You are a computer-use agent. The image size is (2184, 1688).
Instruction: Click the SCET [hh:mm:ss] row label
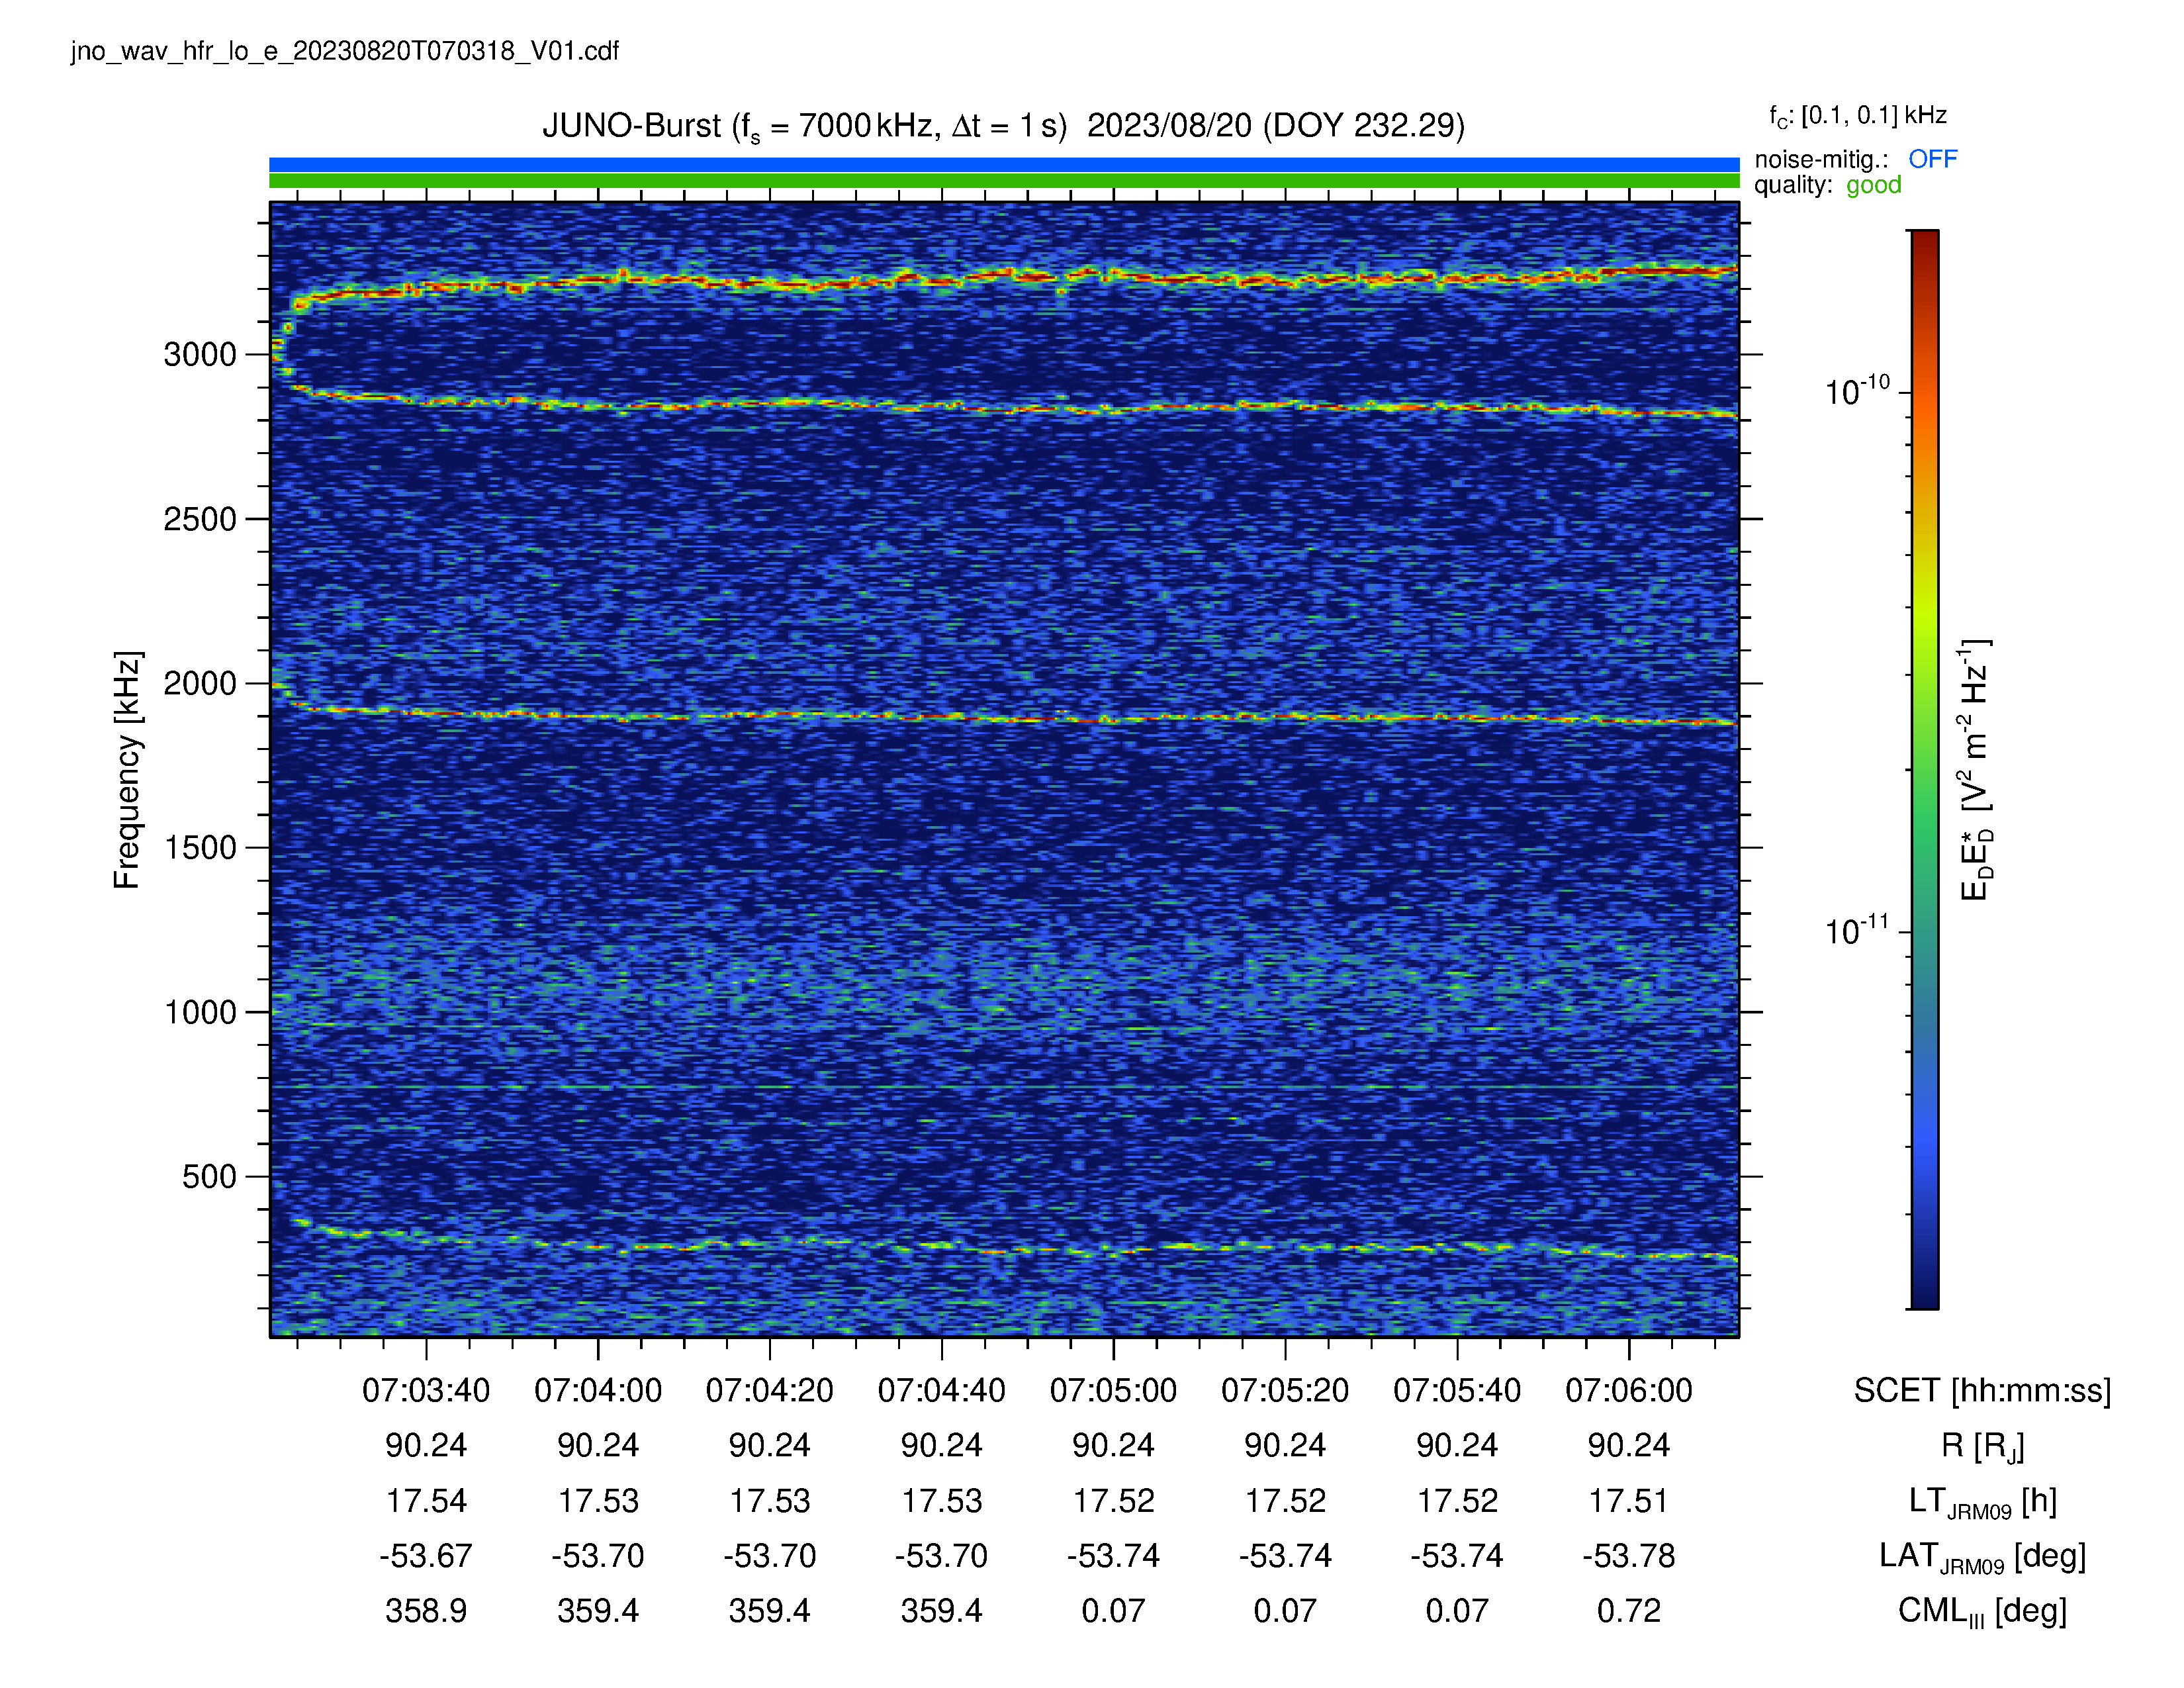[x=1982, y=1390]
